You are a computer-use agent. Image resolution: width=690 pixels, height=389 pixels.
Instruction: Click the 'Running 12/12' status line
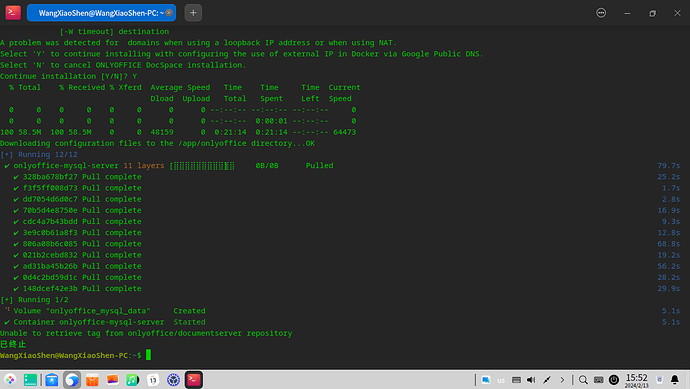click(39, 154)
